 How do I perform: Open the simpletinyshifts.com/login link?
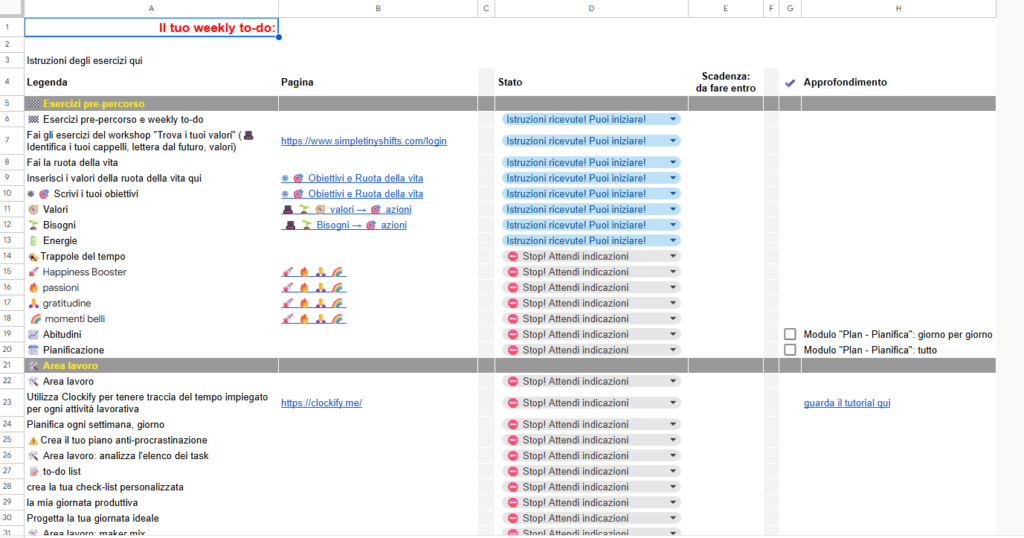coord(363,141)
